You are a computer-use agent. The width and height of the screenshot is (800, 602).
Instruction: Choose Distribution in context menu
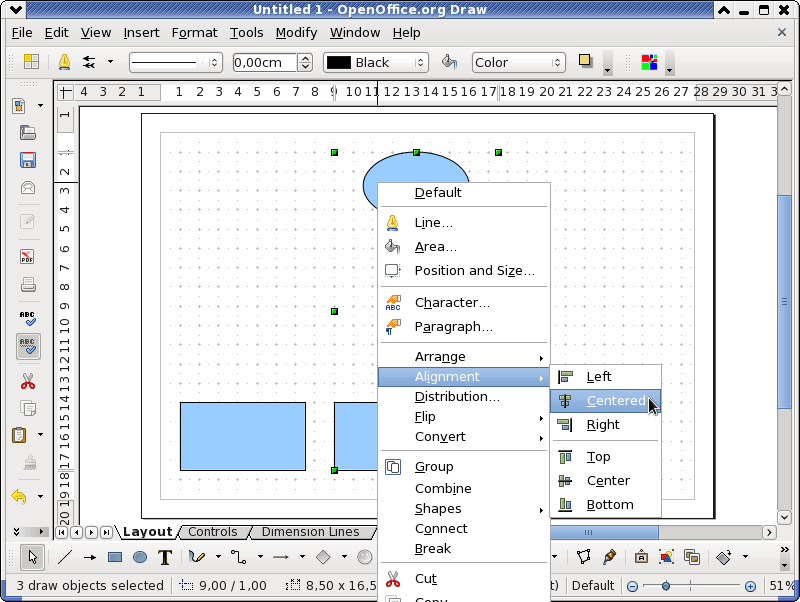(x=464, y=396)
